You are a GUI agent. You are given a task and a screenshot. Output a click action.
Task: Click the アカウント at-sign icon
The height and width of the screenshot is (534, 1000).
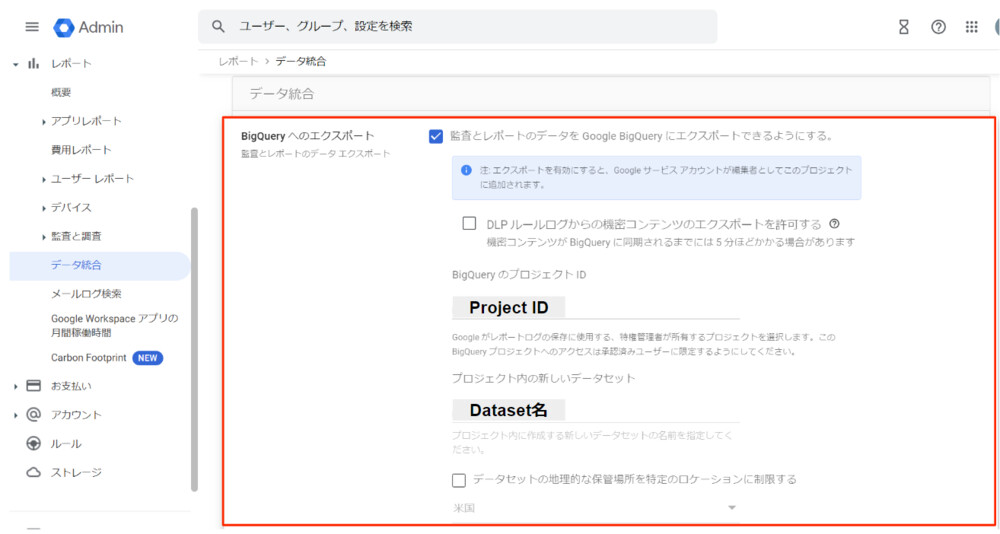[x=33, y=415]
